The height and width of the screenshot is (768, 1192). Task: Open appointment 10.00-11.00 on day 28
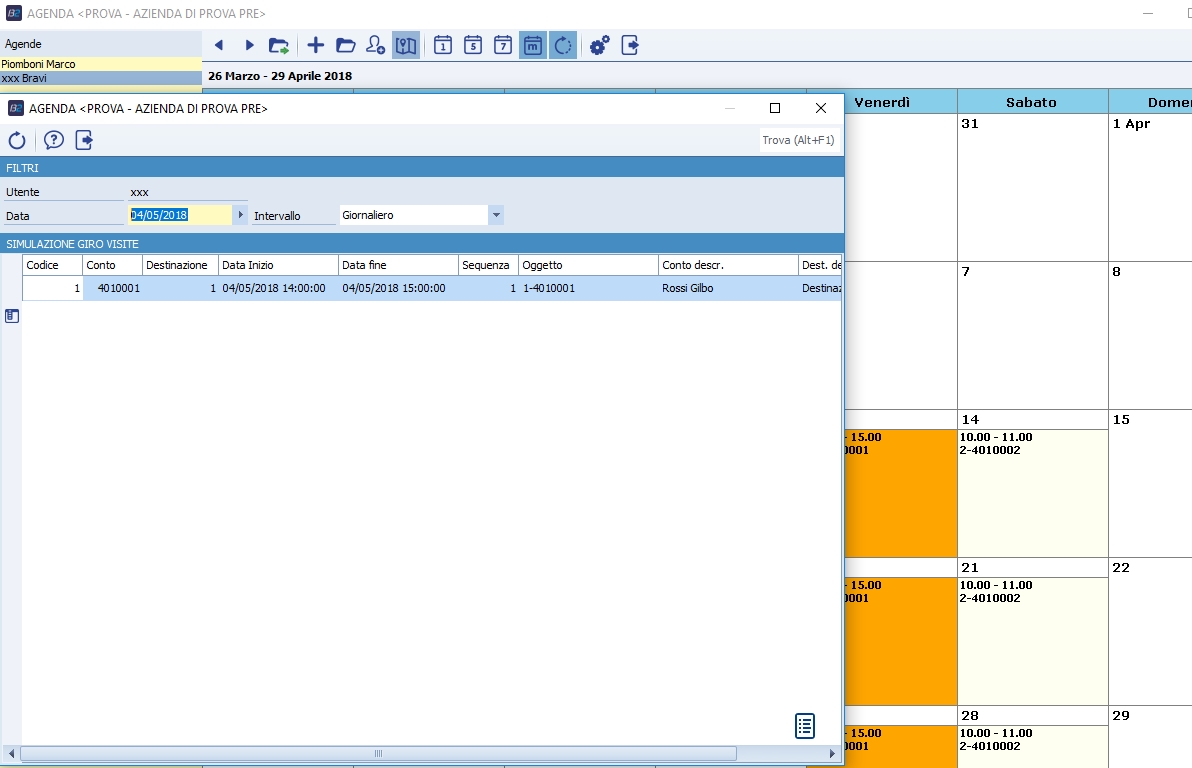pos(1032,747)
